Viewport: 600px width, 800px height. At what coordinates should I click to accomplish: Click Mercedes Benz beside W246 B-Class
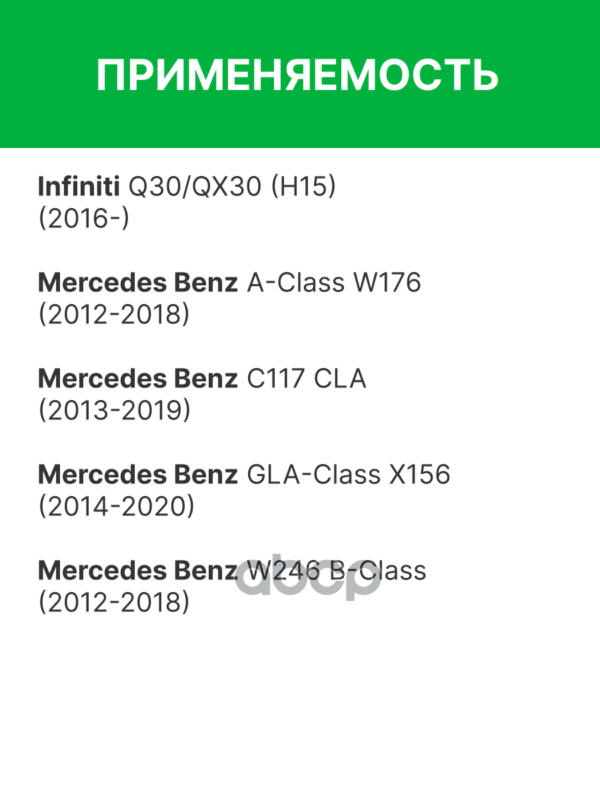pyautogui.click(x=137, y=571)
